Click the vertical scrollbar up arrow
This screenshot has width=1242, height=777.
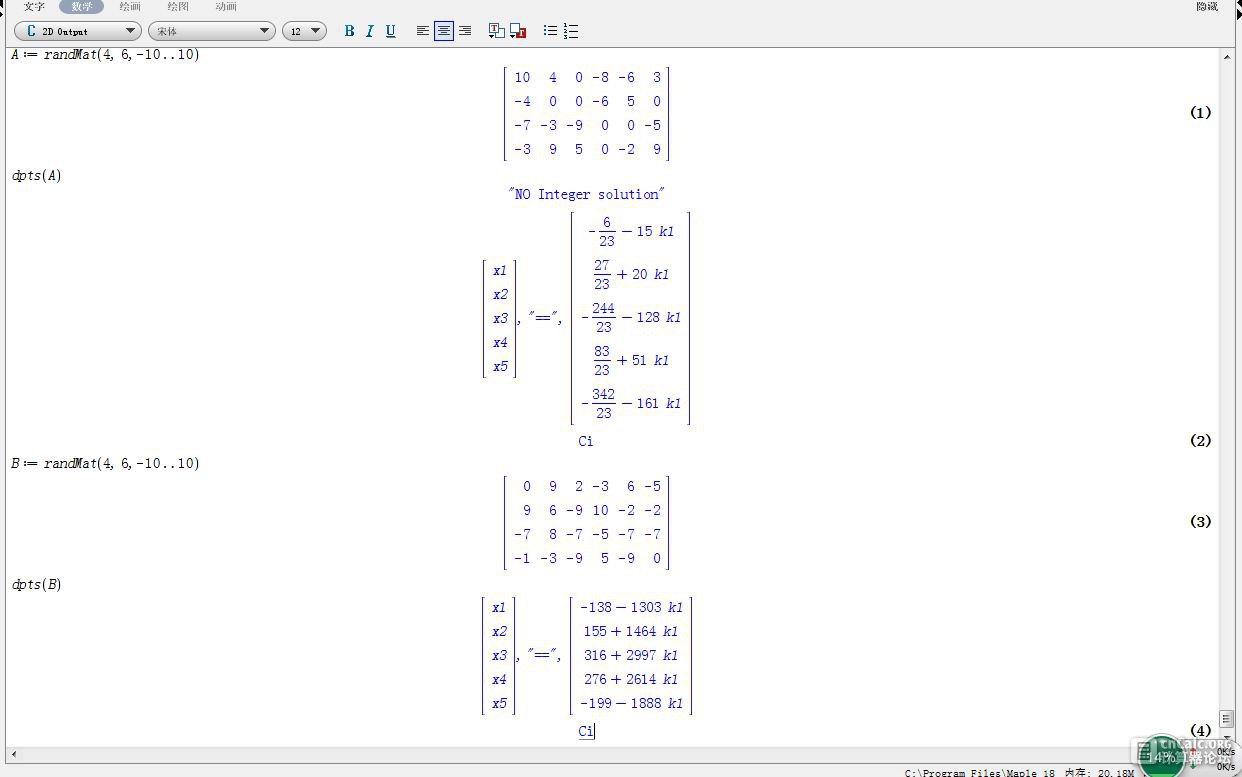(x=1227, y=56)
